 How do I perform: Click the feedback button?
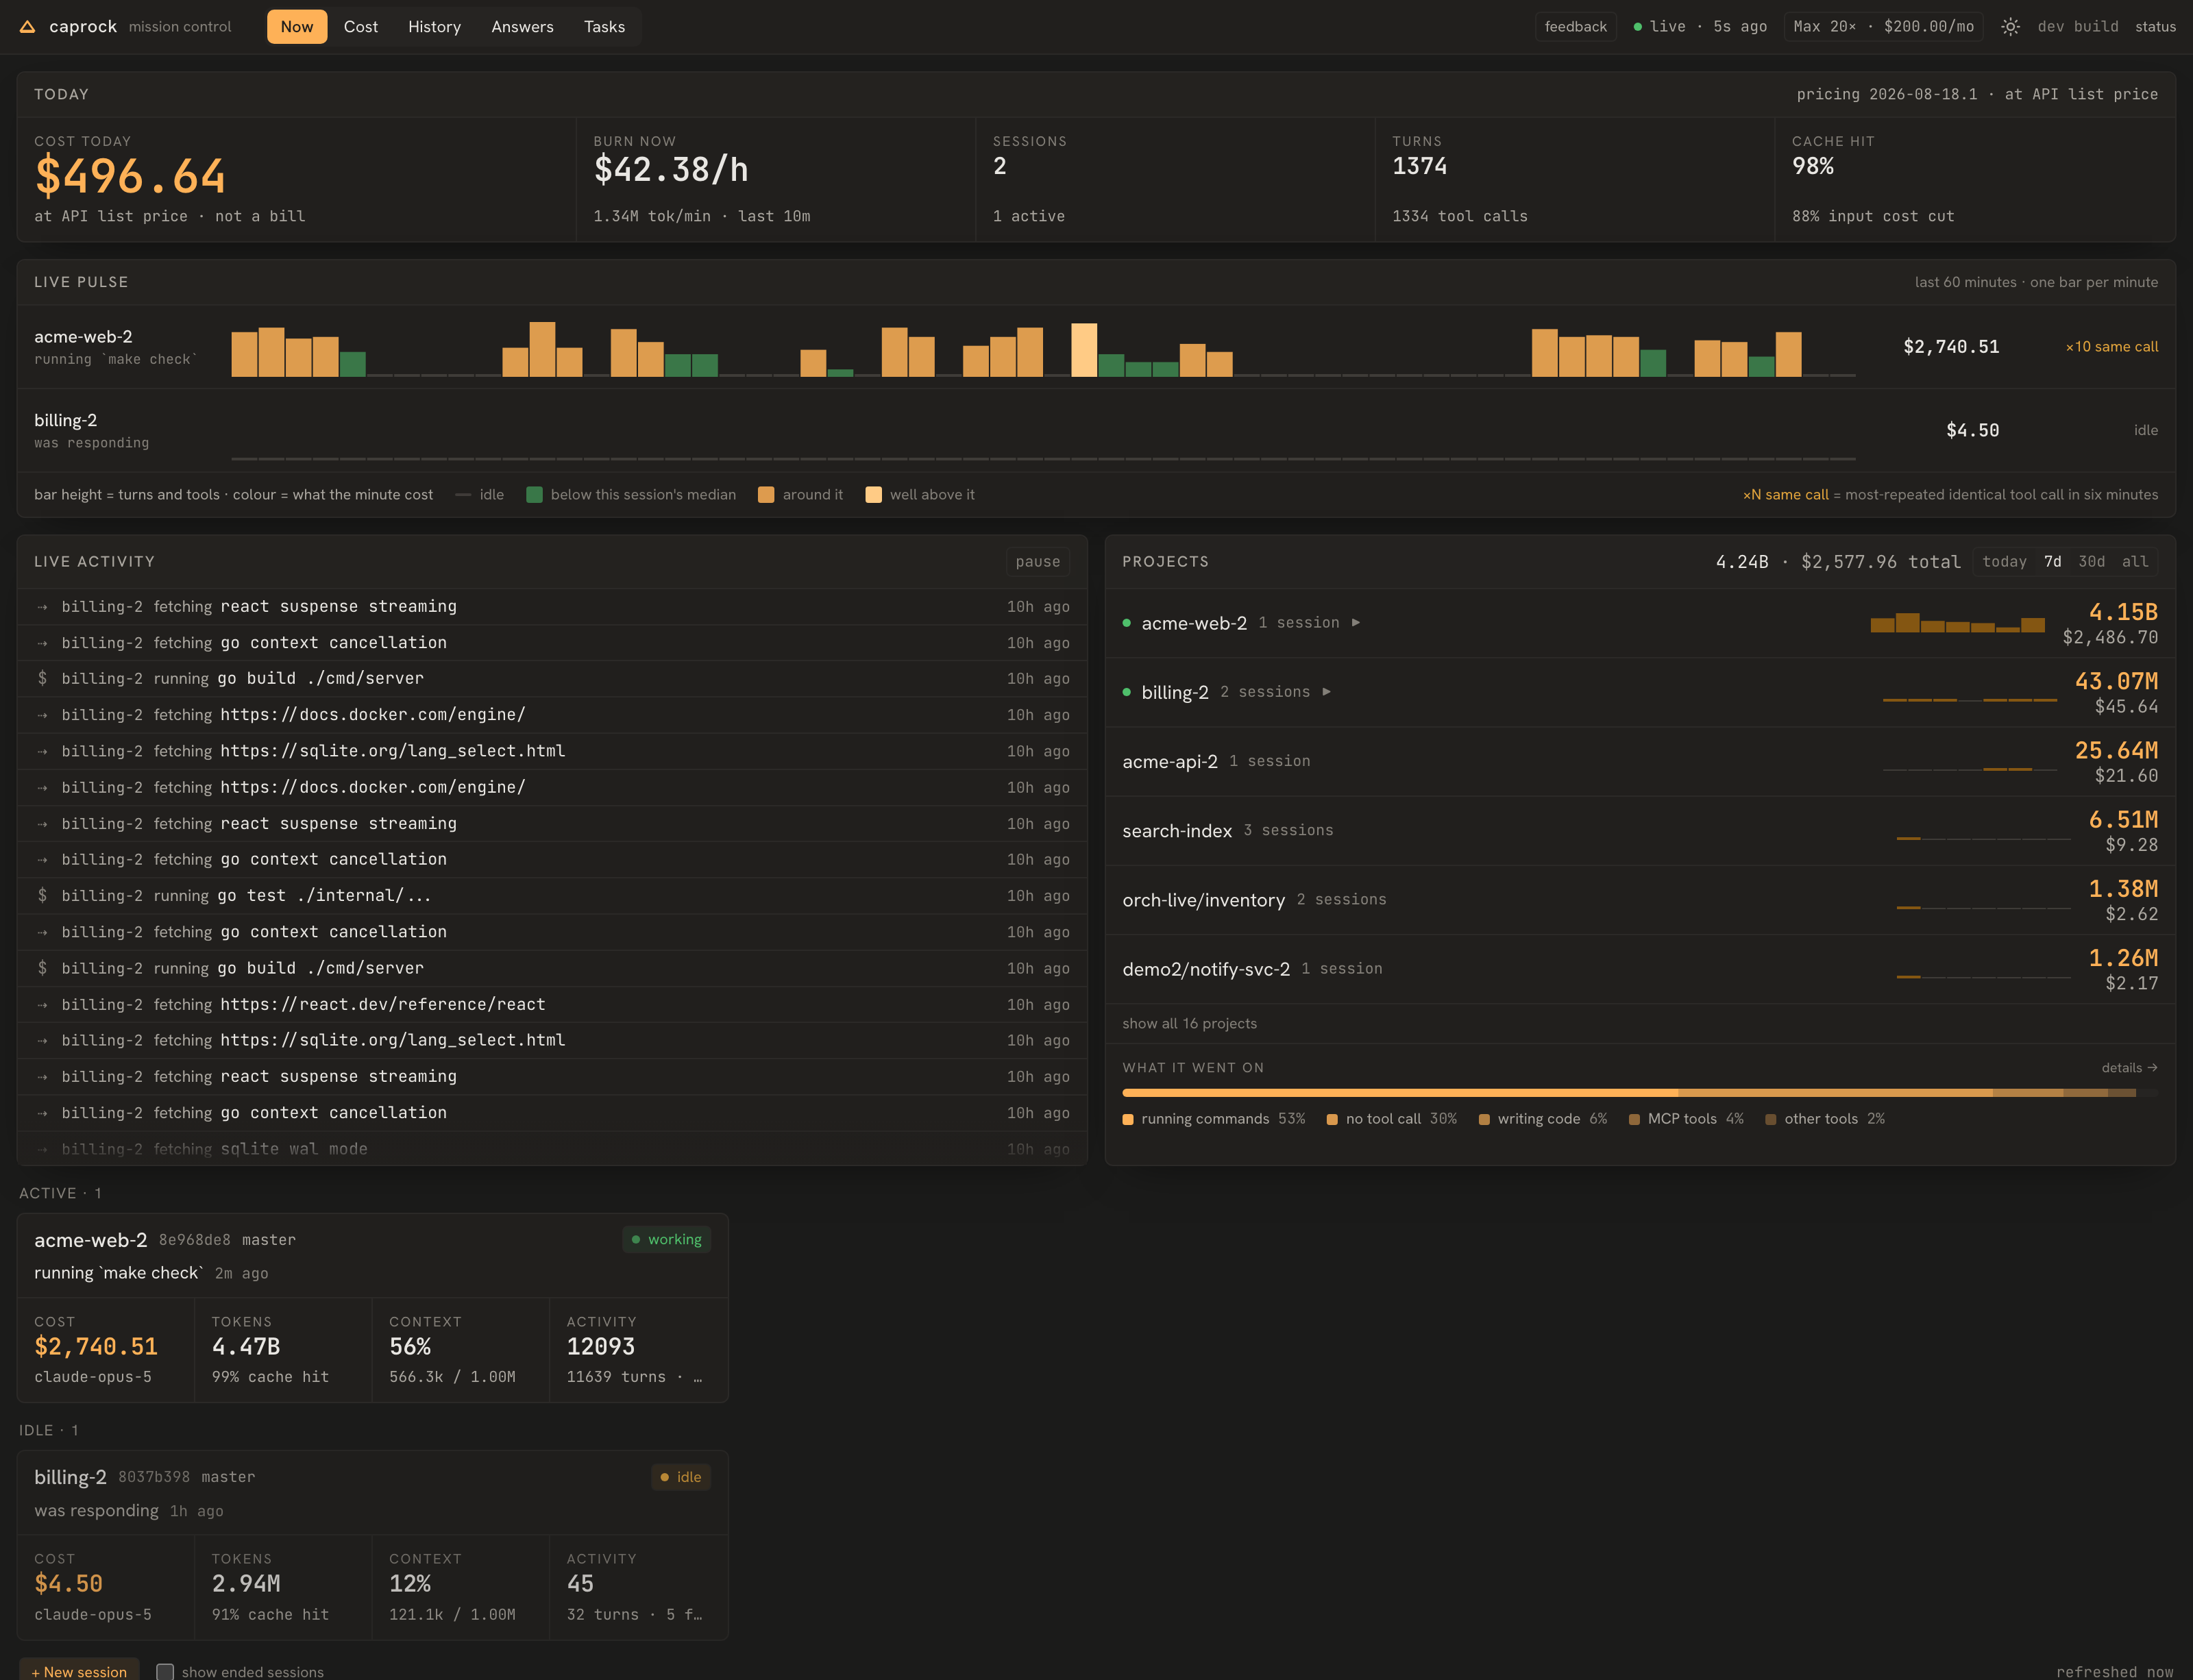[x=1575, y=27]
